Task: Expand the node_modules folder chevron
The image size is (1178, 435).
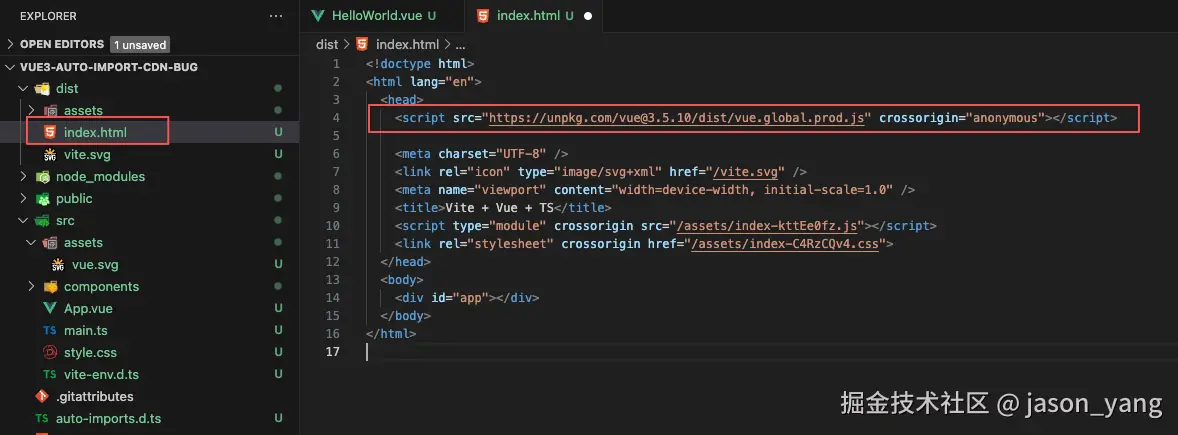Action: click(23, 177)
